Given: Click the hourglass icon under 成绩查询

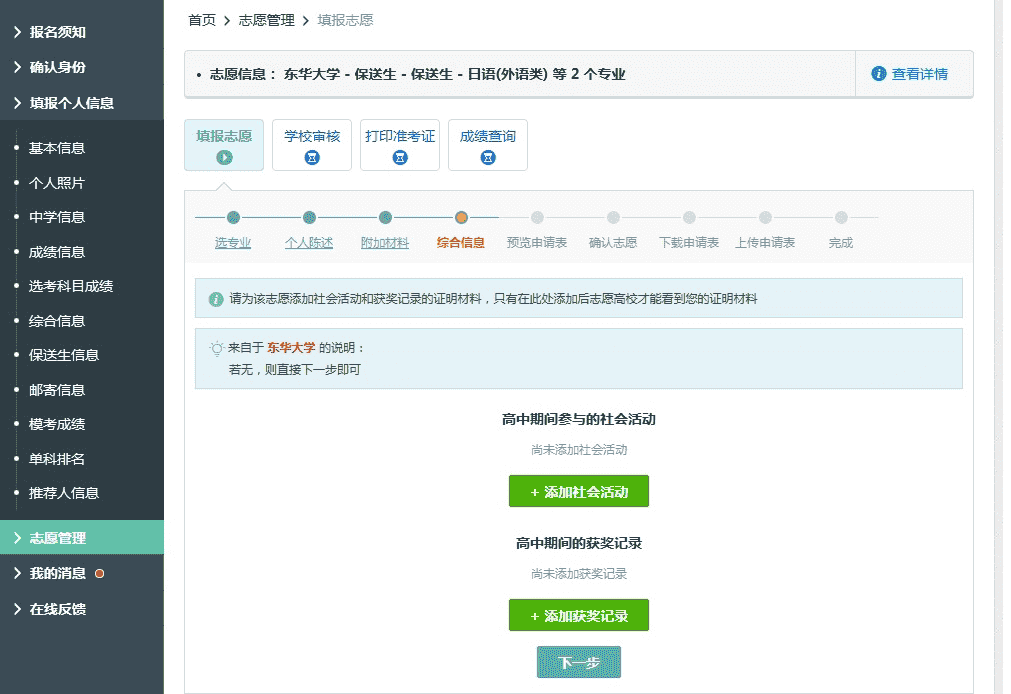Looking at the screenshot, I should point(488,157).
